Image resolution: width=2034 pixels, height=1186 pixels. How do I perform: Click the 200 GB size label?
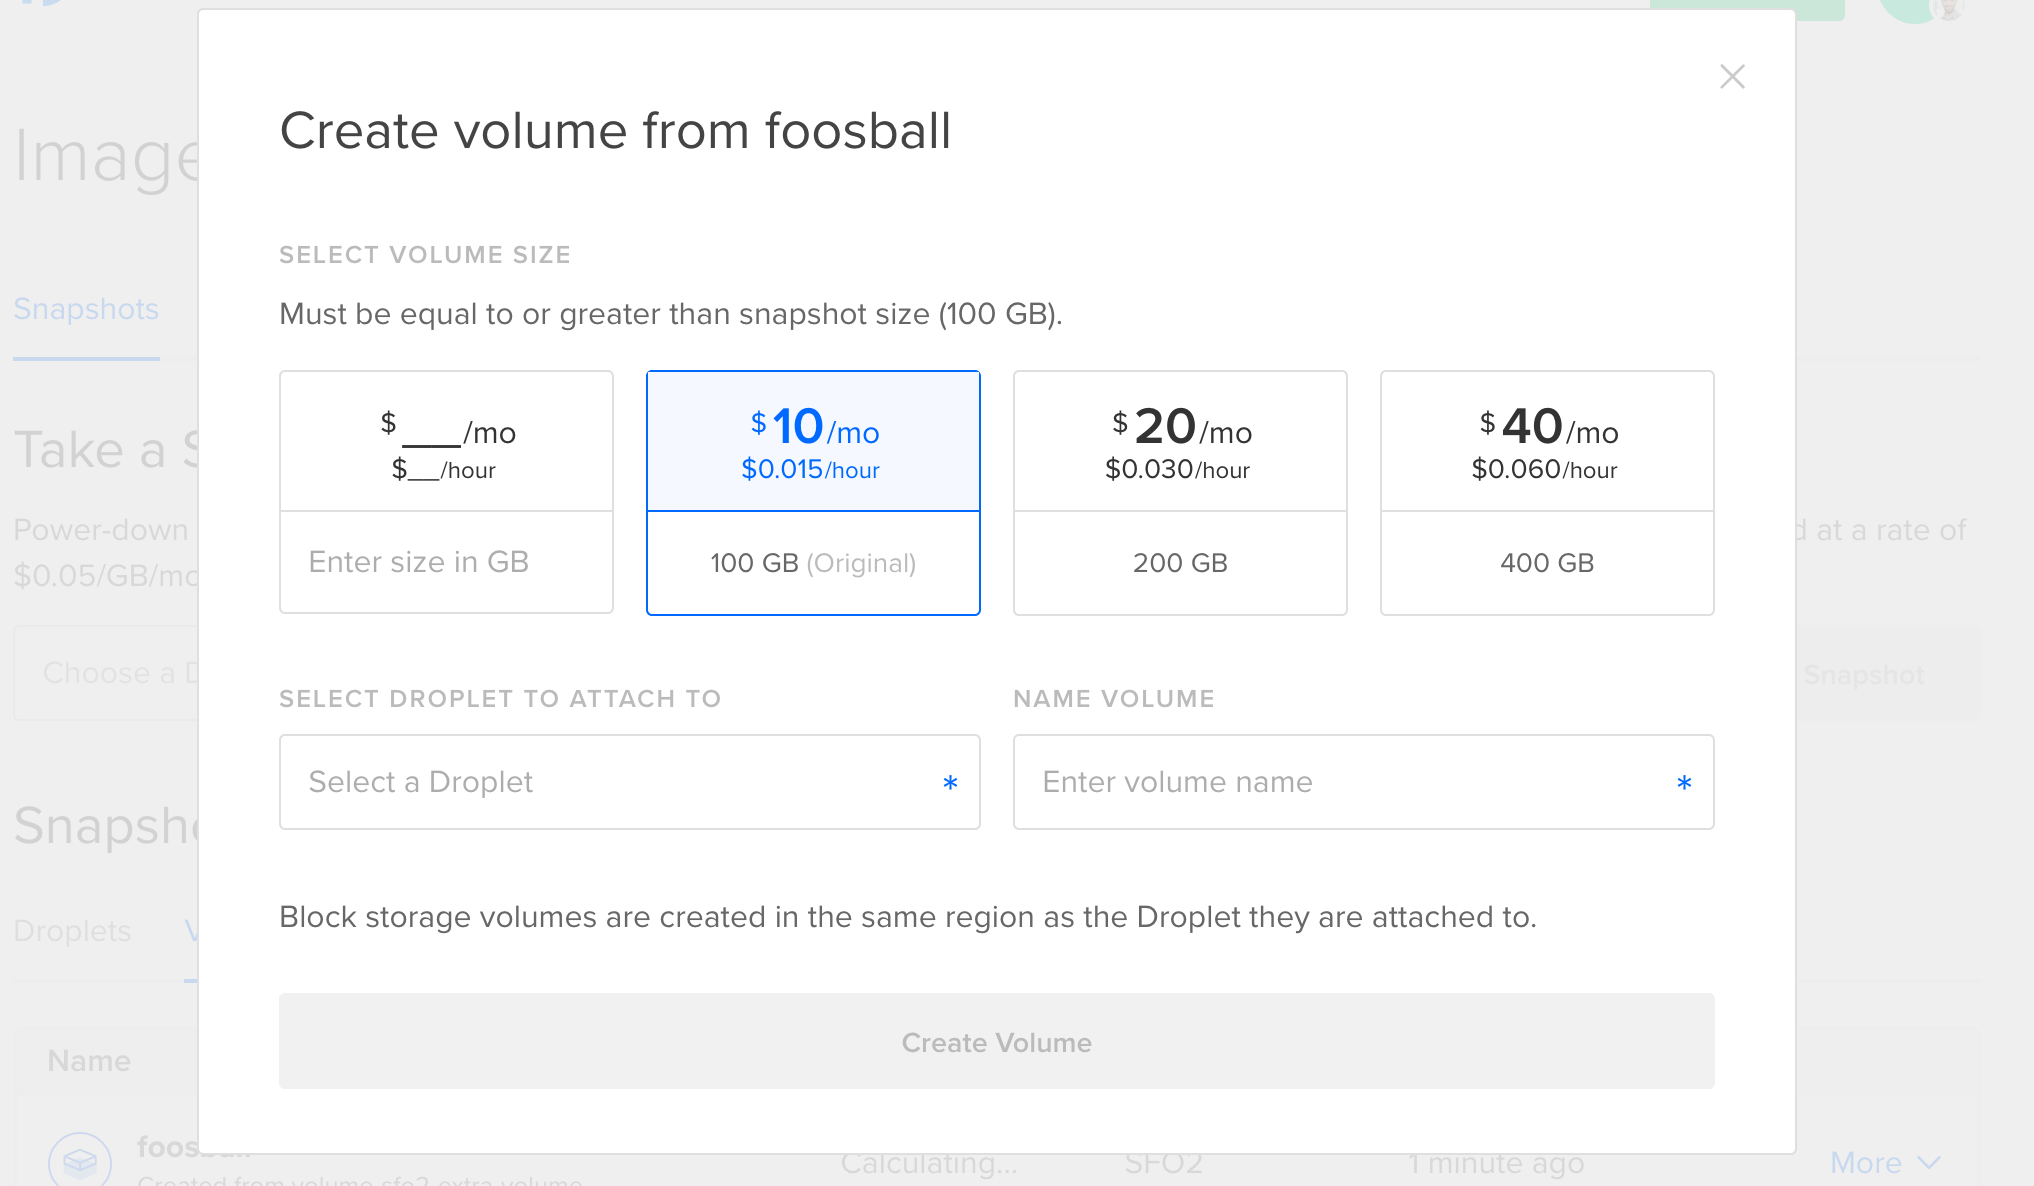point(1180,563)
